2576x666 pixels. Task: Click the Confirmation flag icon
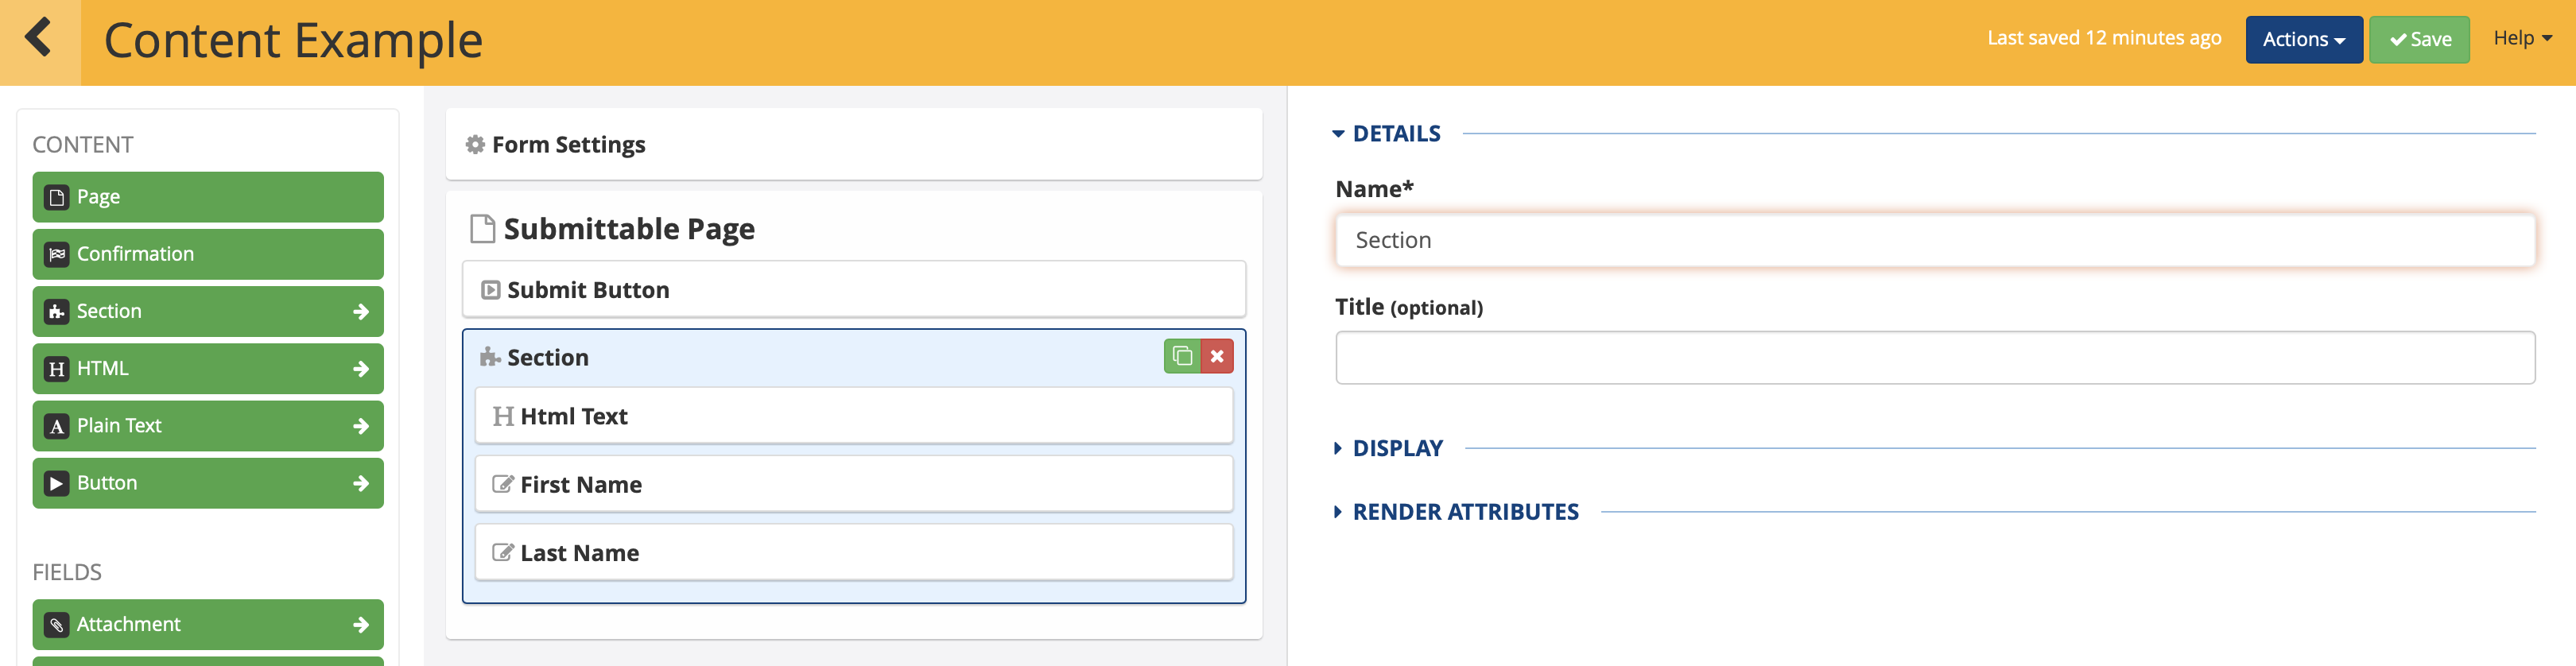coord(57,254)
